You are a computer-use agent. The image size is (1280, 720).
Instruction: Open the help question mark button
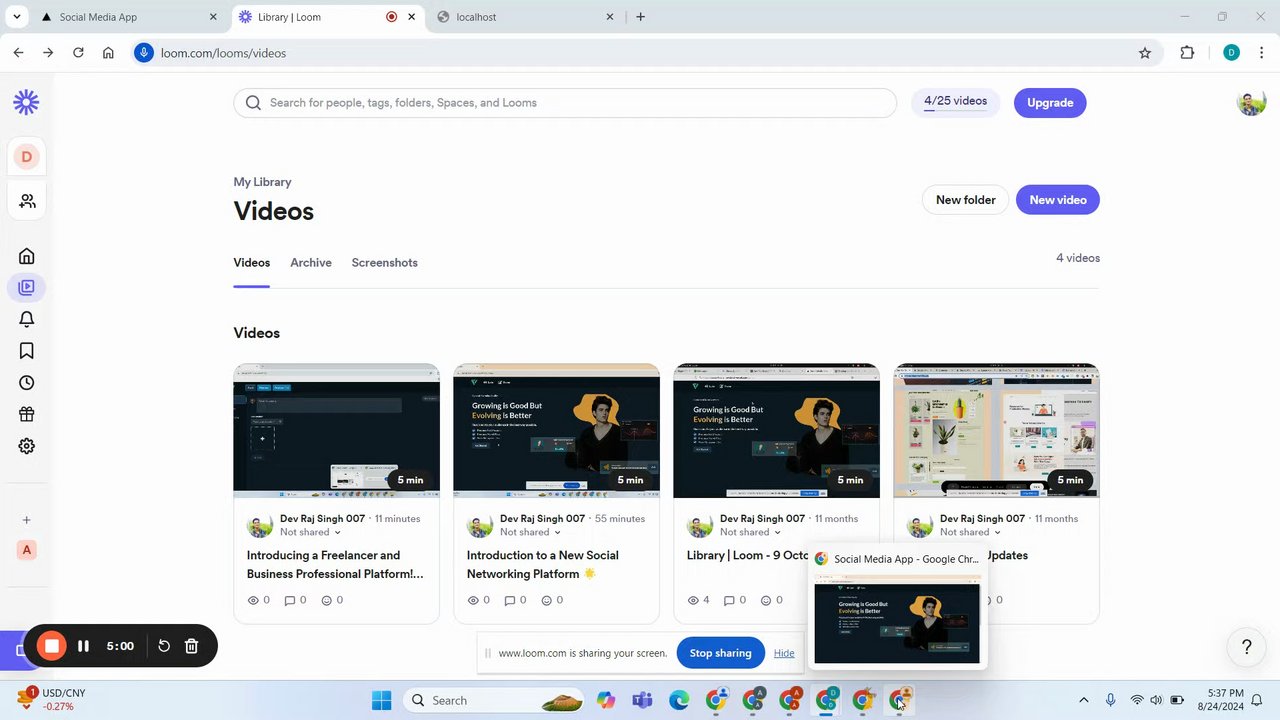(1246, 647)
